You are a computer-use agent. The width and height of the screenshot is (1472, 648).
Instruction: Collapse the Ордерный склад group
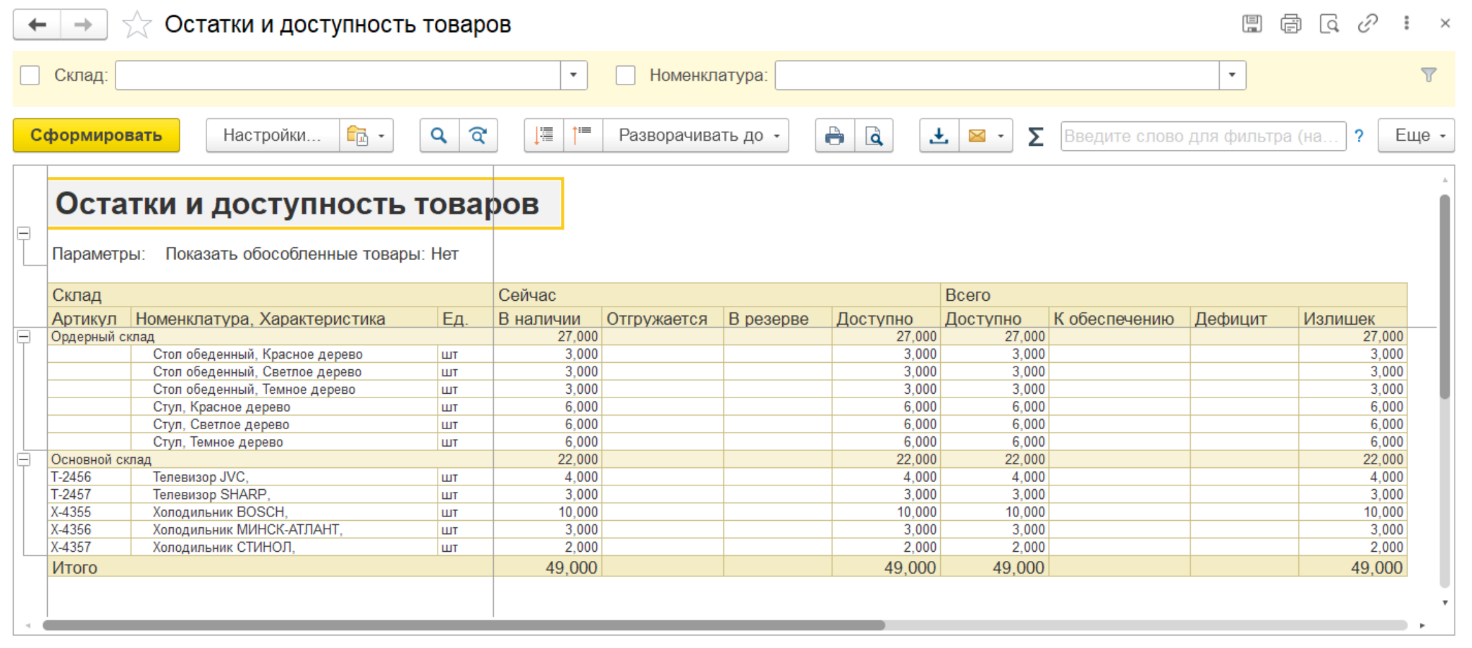pos(23,338)
